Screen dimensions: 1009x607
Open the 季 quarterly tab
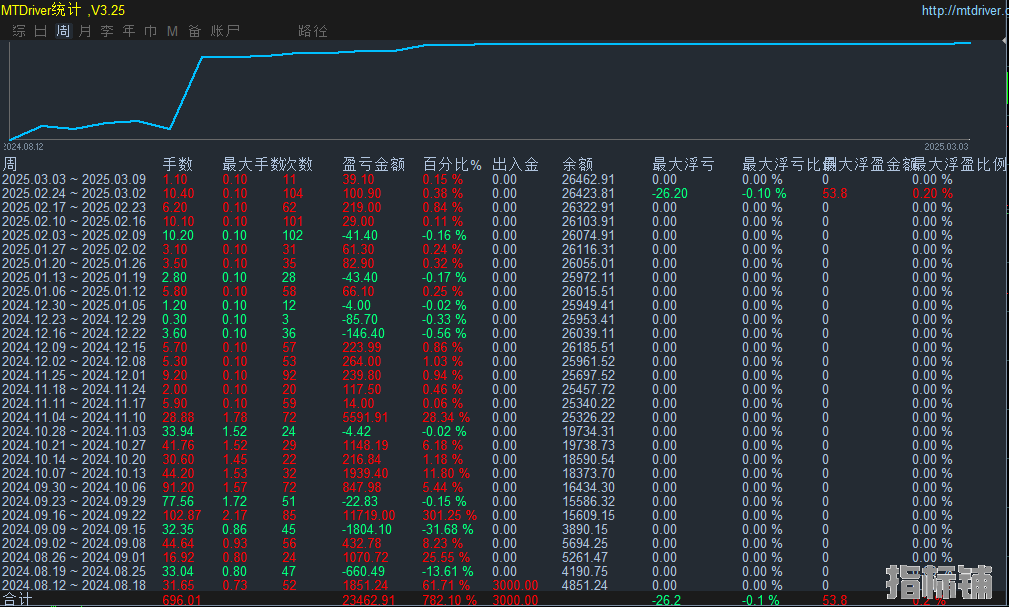click(x=107, y=31)
